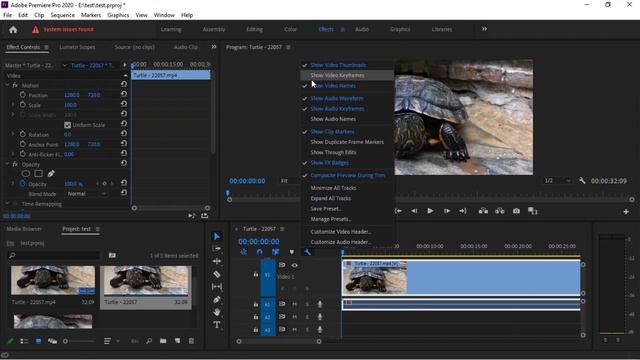
Task: Click the Add Marker icon in timeline
Action: (291, 252)
